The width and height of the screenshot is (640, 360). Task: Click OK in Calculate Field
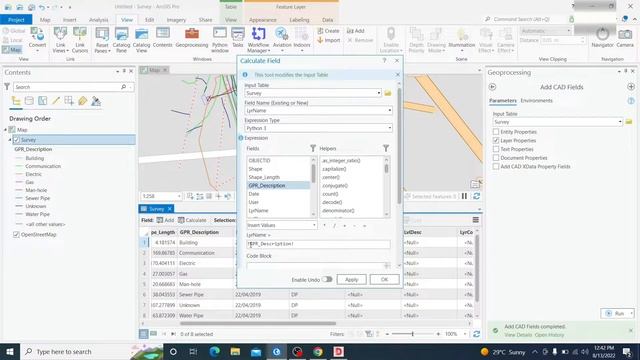(x=384, y=280)
